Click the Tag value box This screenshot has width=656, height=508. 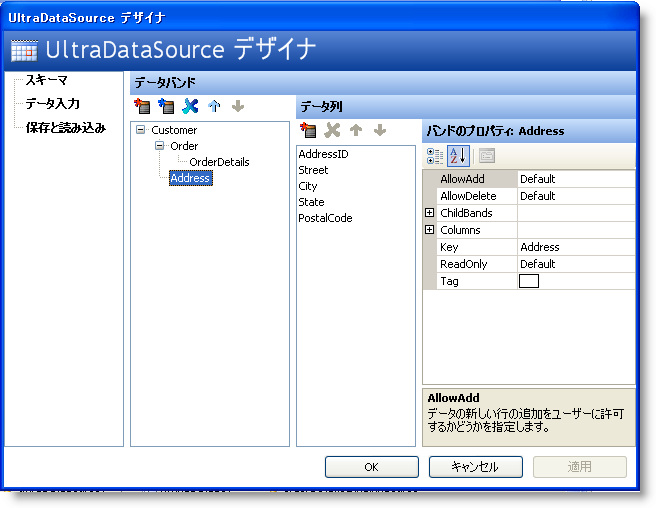coord(529,281)
